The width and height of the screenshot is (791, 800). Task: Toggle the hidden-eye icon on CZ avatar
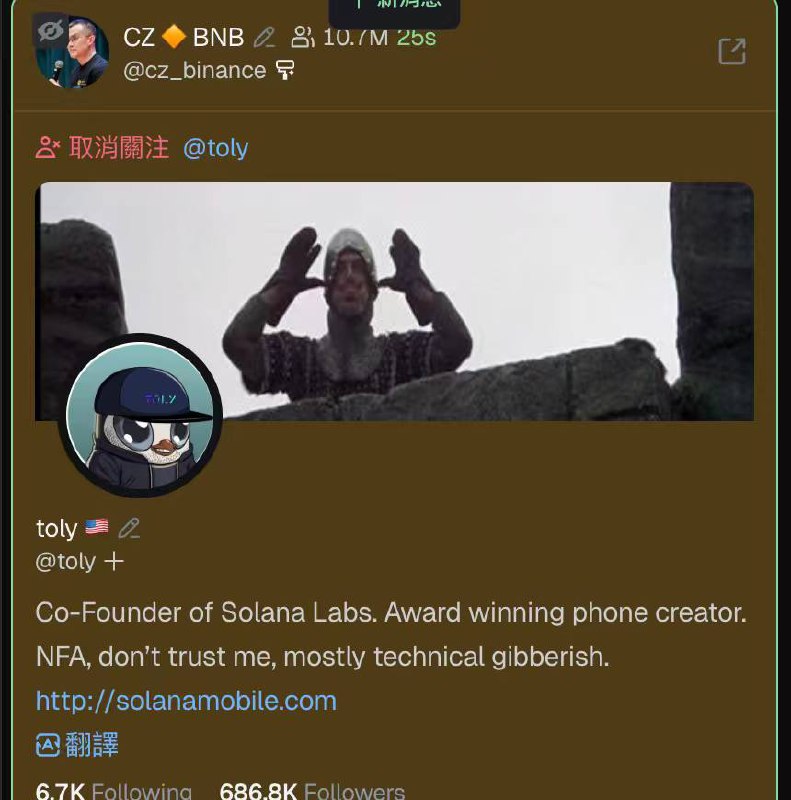[51, 31]
